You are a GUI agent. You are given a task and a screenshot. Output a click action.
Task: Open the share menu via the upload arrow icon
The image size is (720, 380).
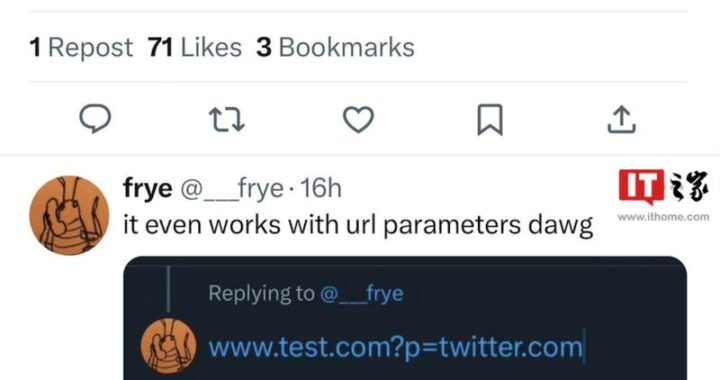point(622,119)
